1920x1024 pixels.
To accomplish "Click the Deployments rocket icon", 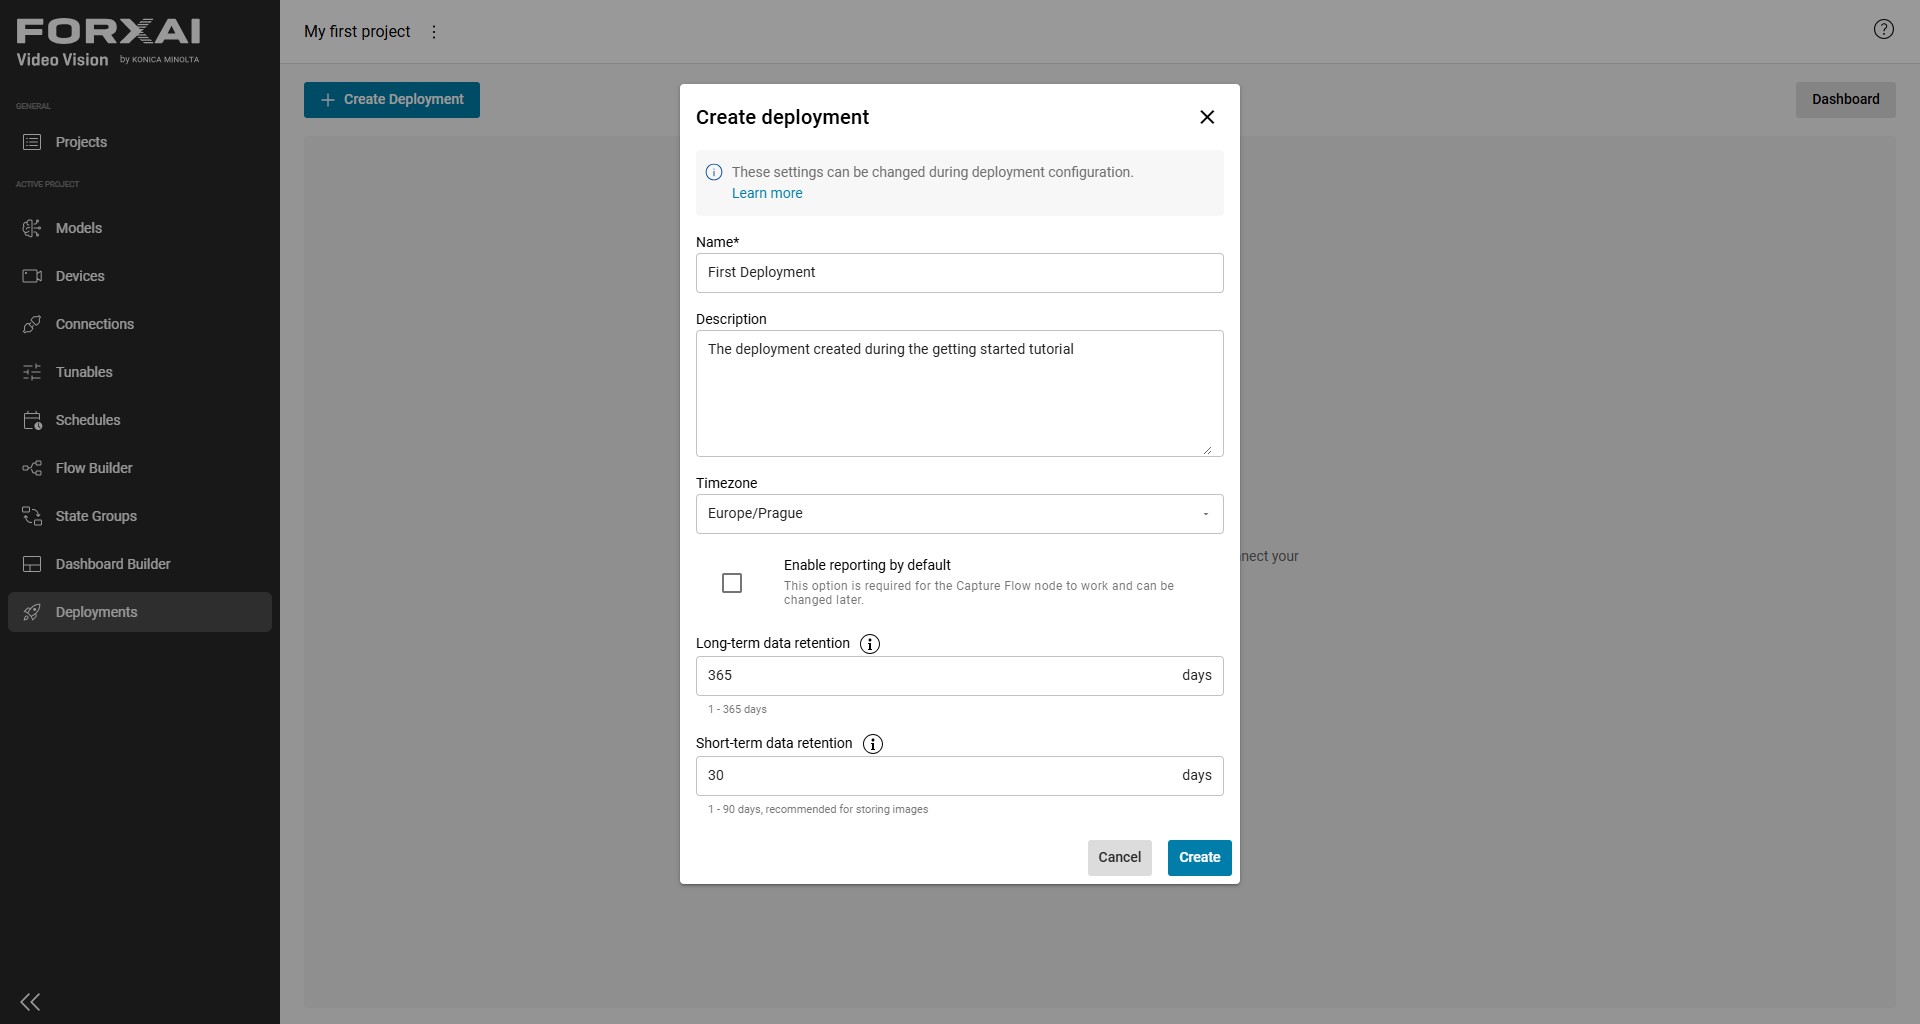I will [32, 612].
